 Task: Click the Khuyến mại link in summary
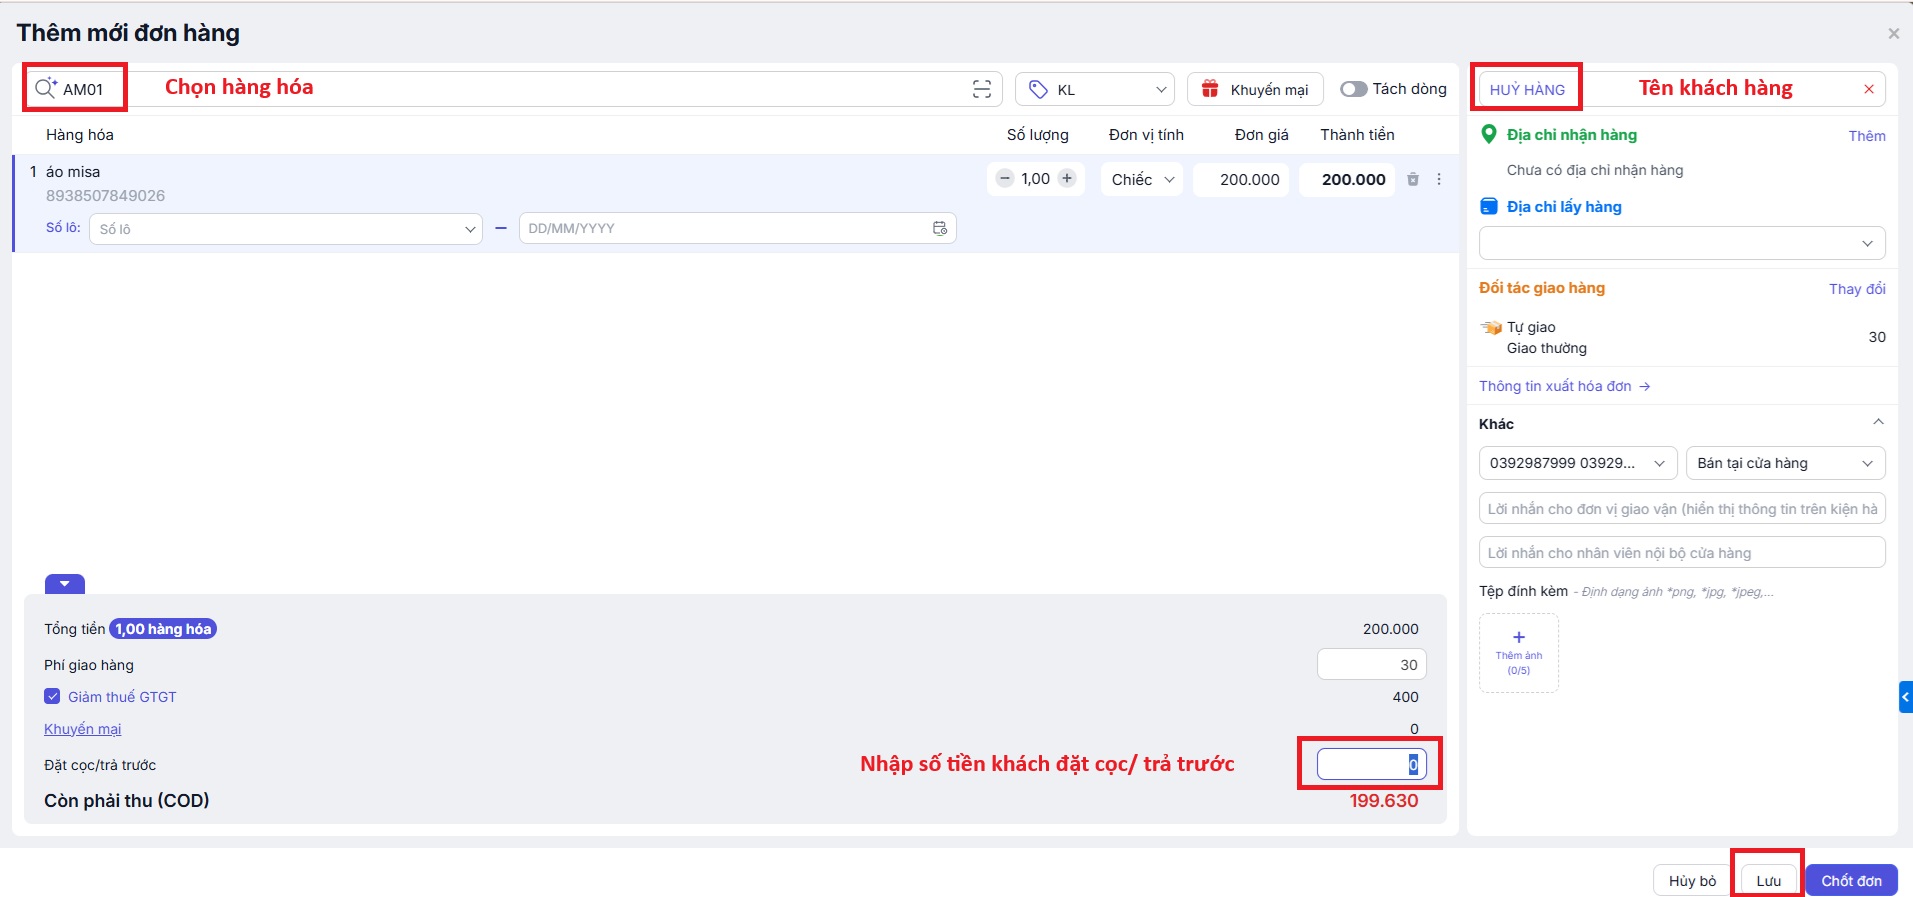coord(83,729)
